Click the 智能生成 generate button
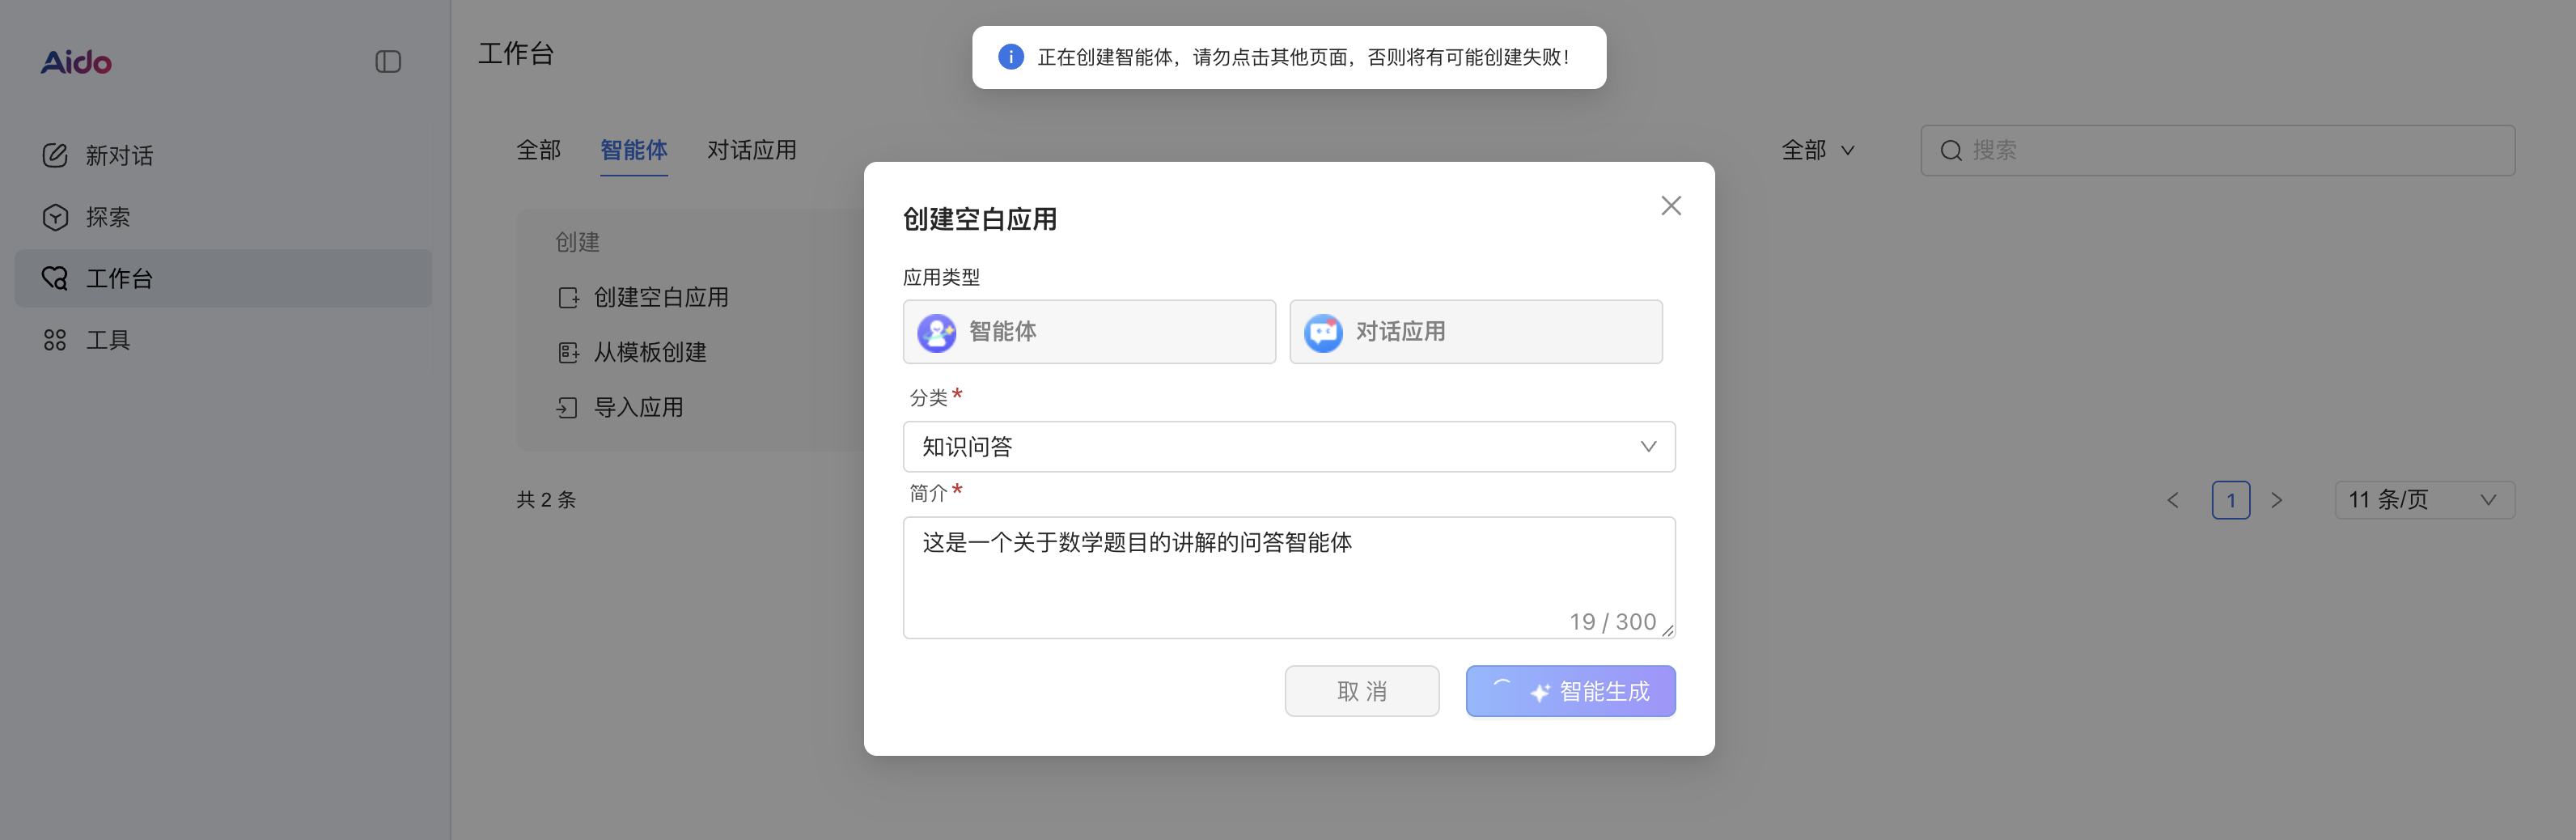Viewport: 2576px width, 840px height. (1570, 690)
